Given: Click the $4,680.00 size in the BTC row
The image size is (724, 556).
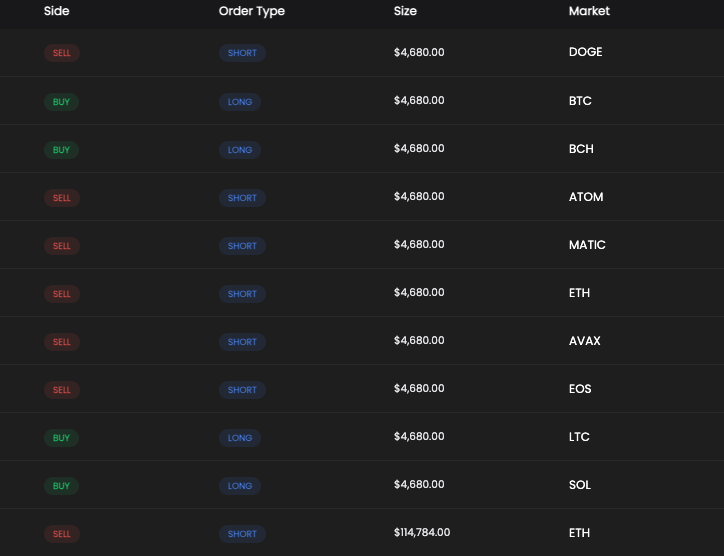Looking at the screenshot, I should click(419, 100).
